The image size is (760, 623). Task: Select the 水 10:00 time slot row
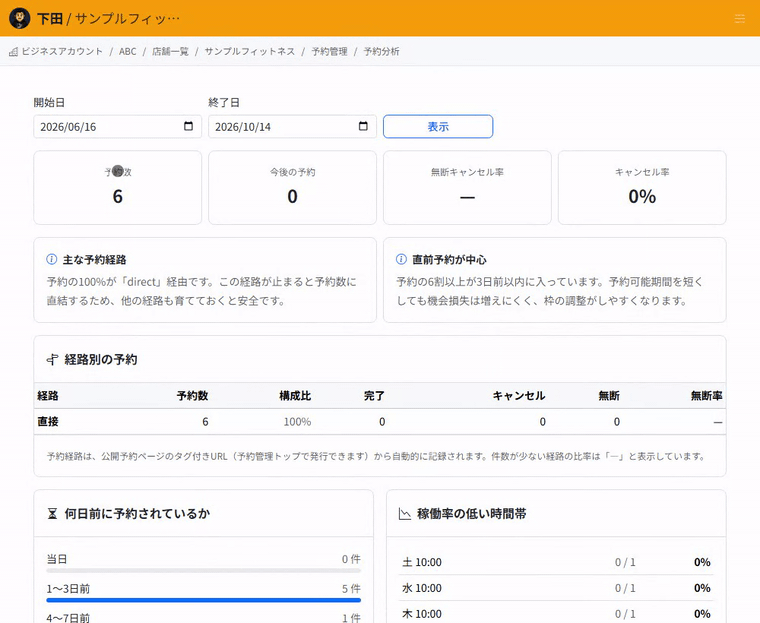tap(556, 588)
